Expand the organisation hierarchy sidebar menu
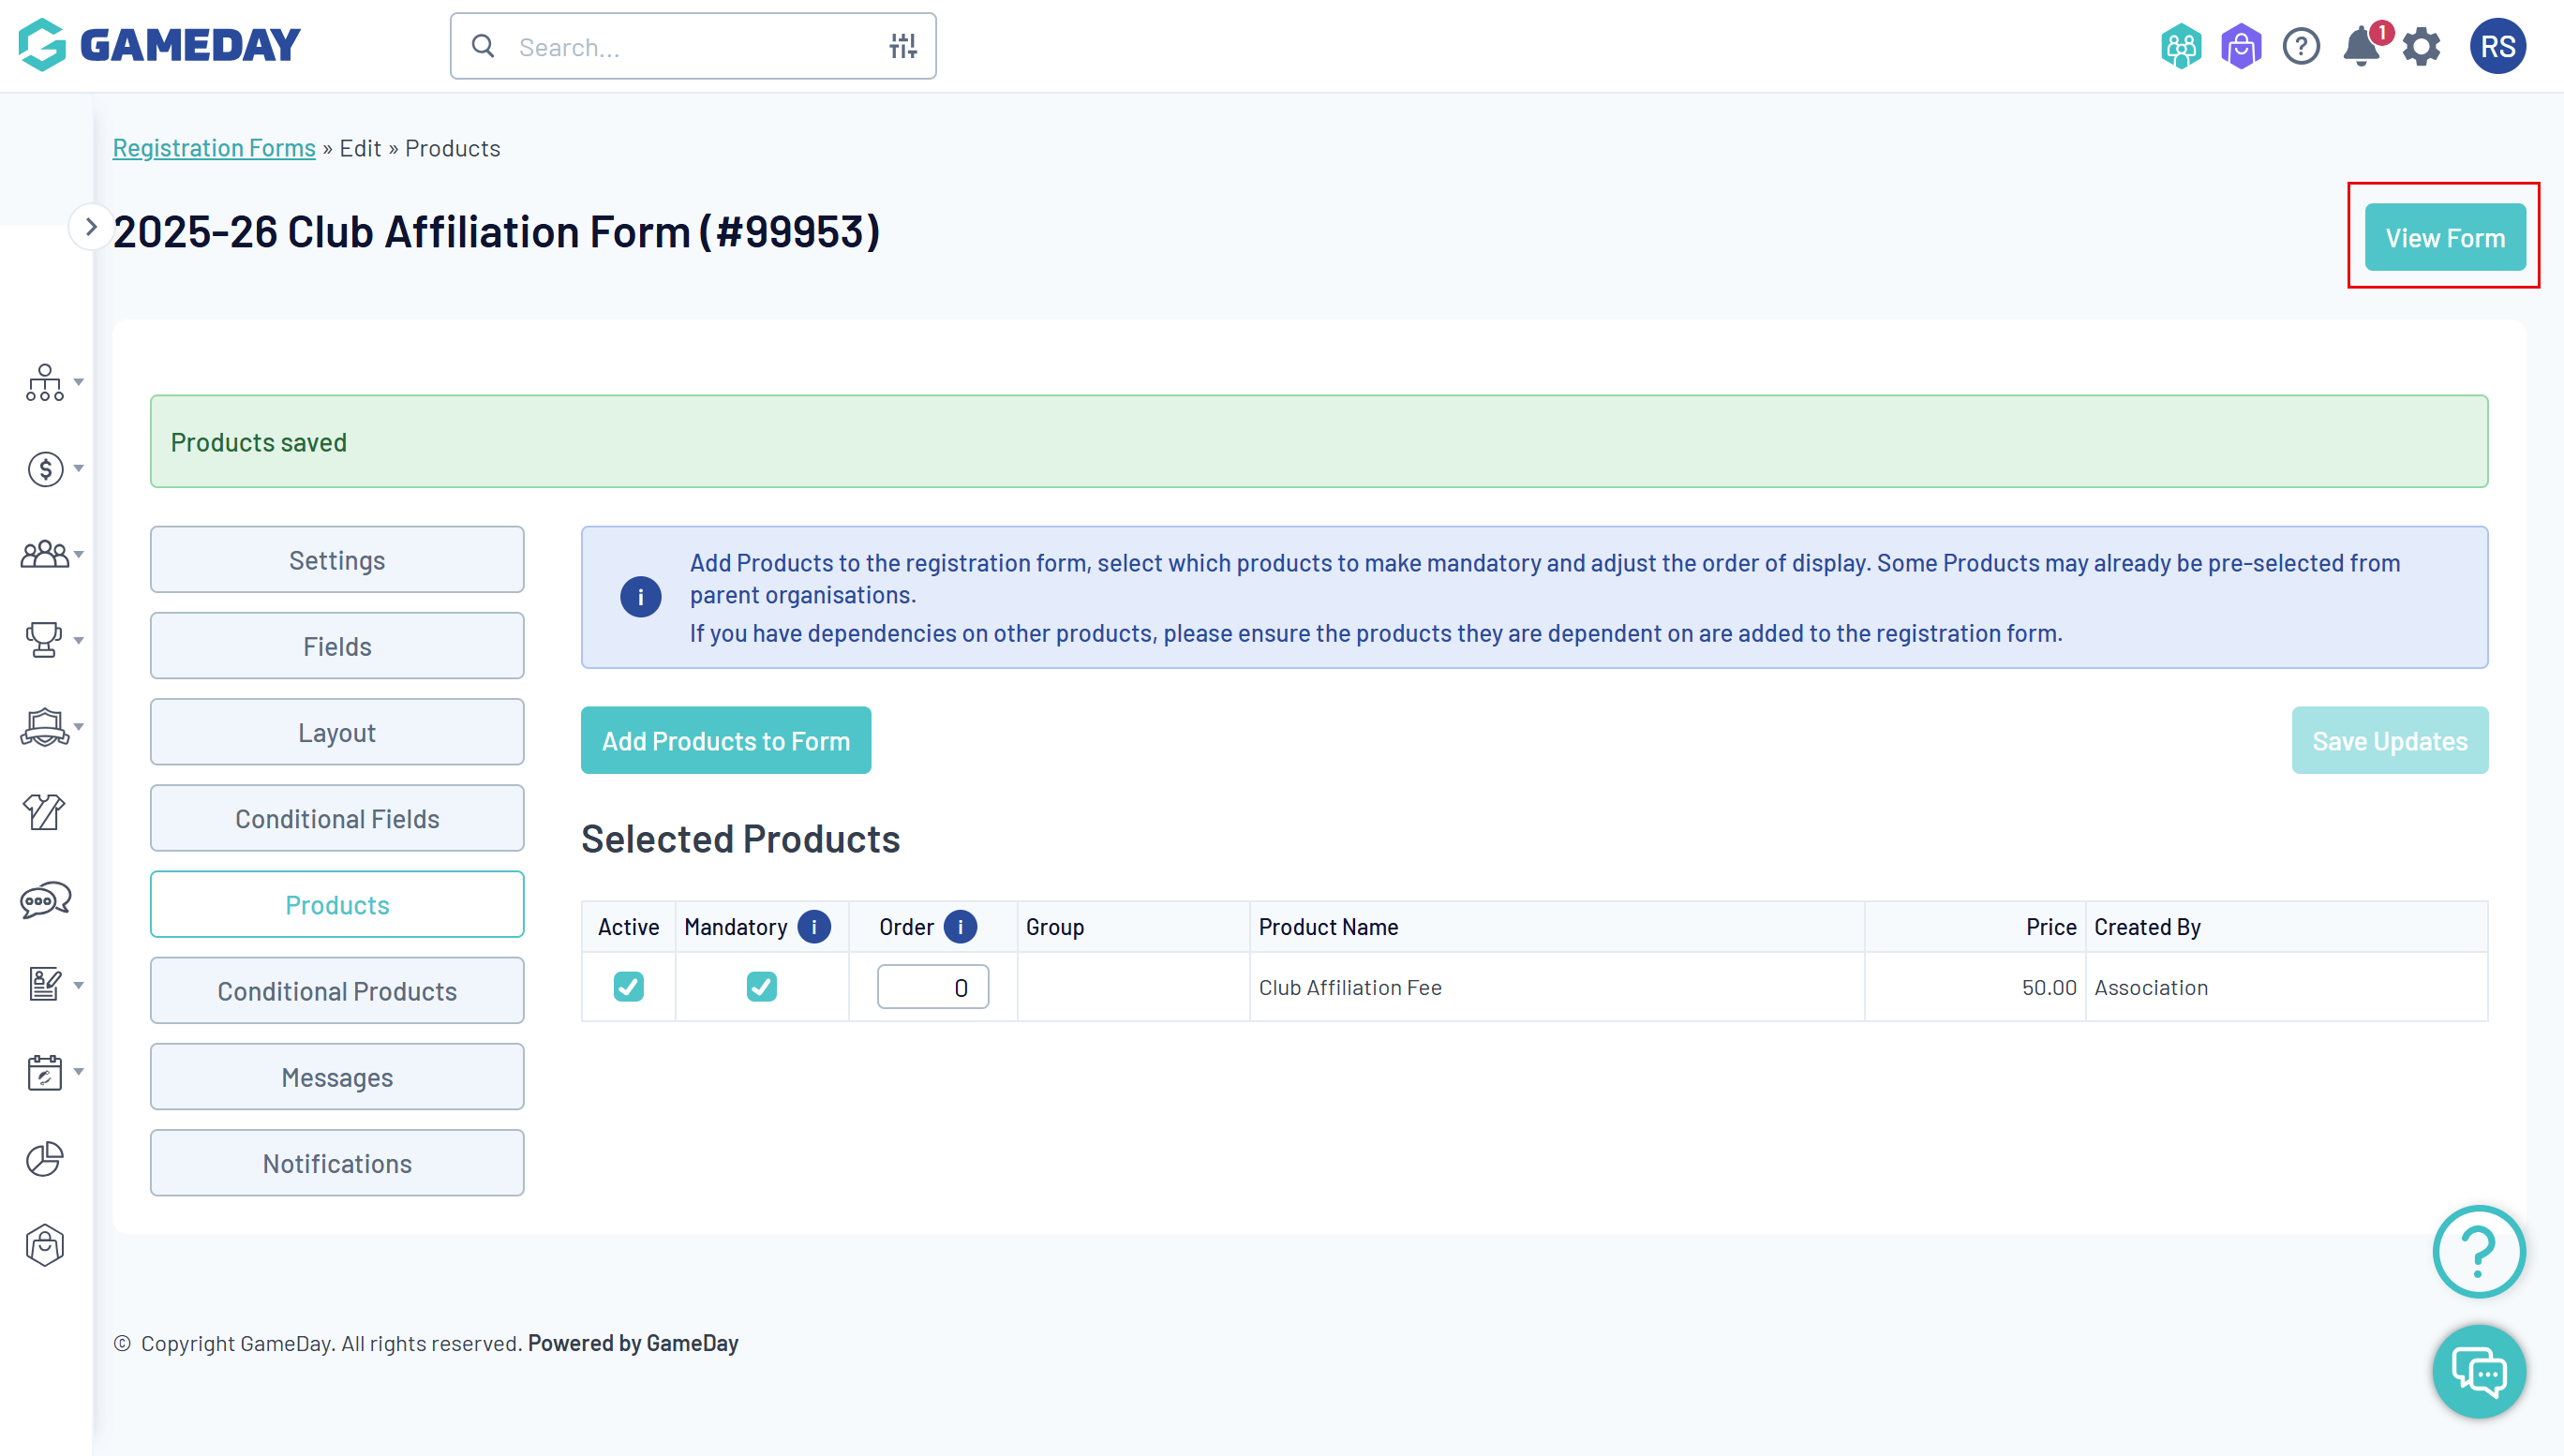Image resolution: width=2564 pixels, height=1456 pixels. (52, 382)
